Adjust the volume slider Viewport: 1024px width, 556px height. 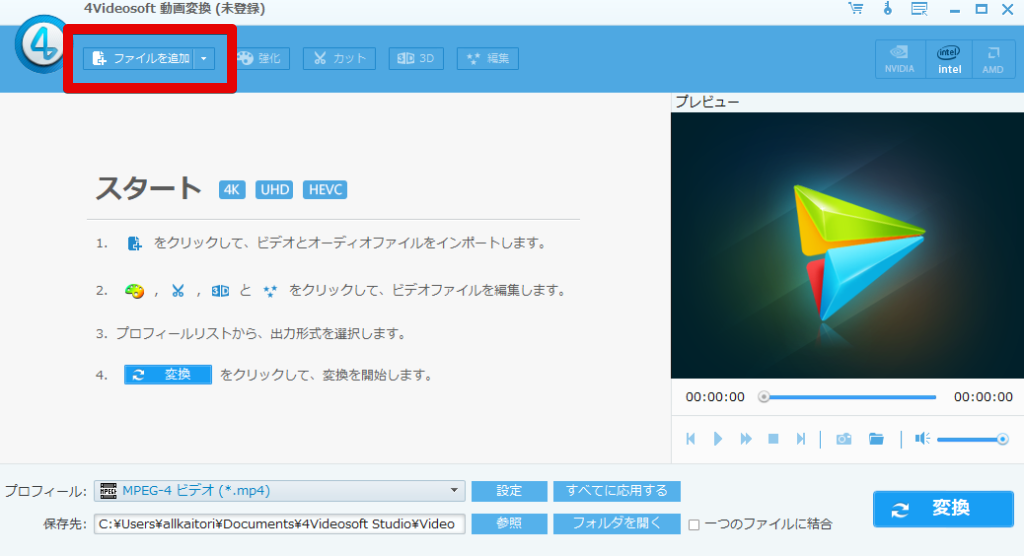(x=972, y=440)
